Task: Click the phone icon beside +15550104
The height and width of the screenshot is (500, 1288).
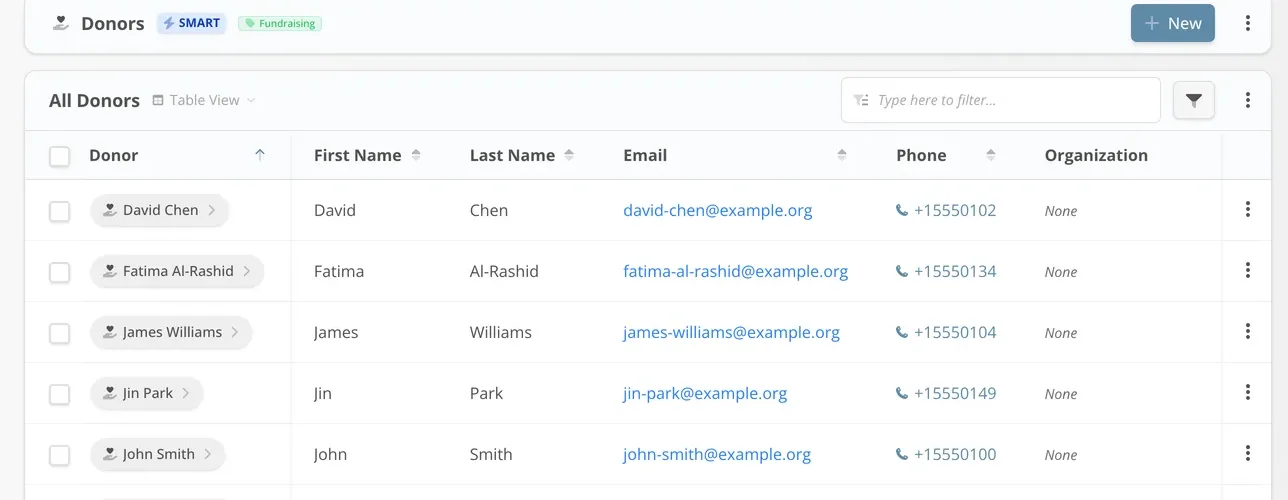Action: [x=902, y=333]
